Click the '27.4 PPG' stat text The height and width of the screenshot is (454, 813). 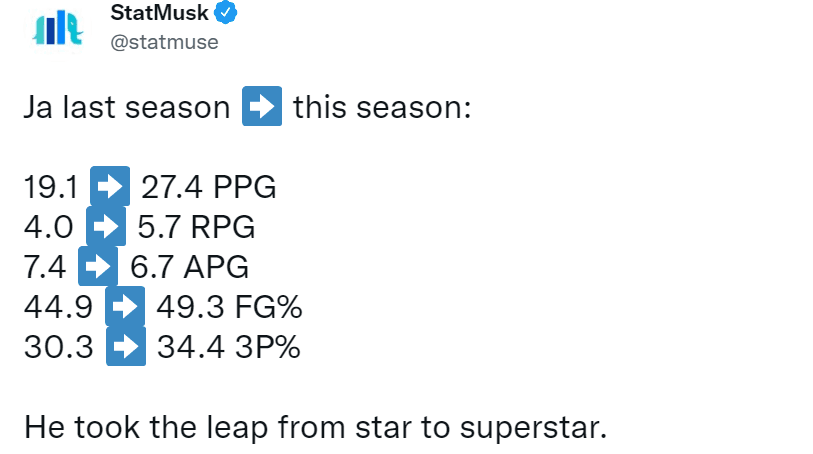click(x=209, y=187)
